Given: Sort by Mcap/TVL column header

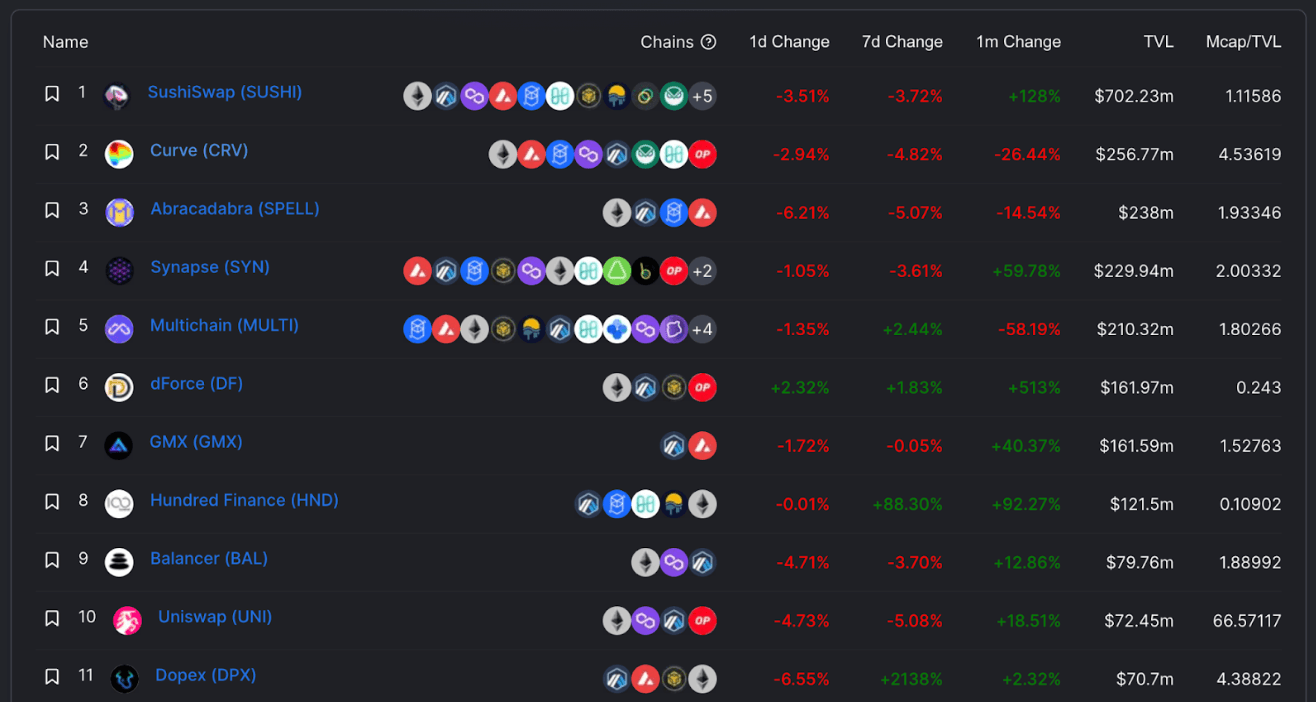Looking at the screenshot, I should coord(1243,42).
